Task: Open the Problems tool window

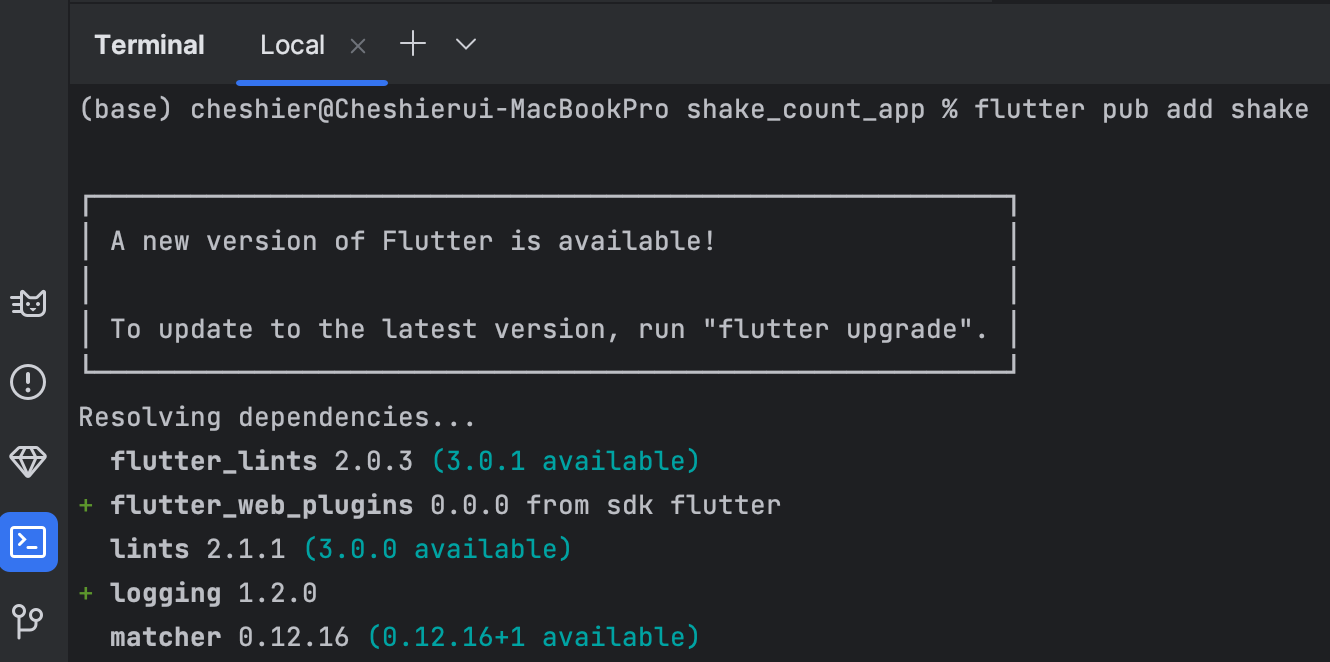Action: tap(28, 382)
